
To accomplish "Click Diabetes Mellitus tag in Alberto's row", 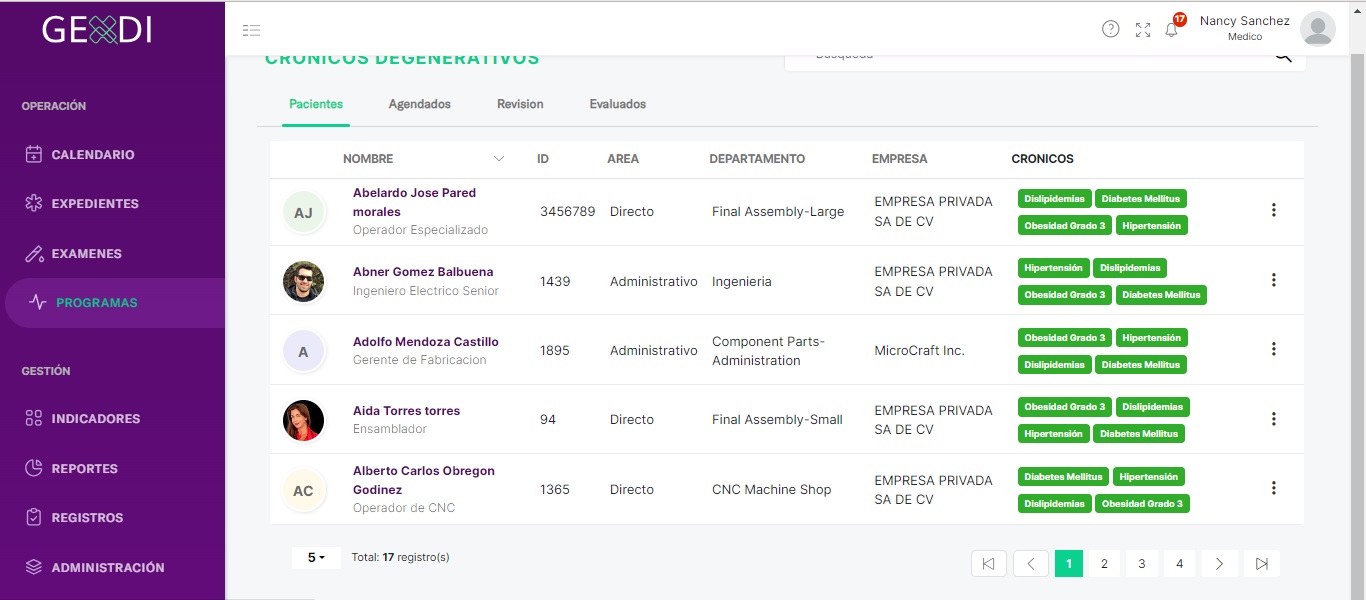I will point(1063,477).
